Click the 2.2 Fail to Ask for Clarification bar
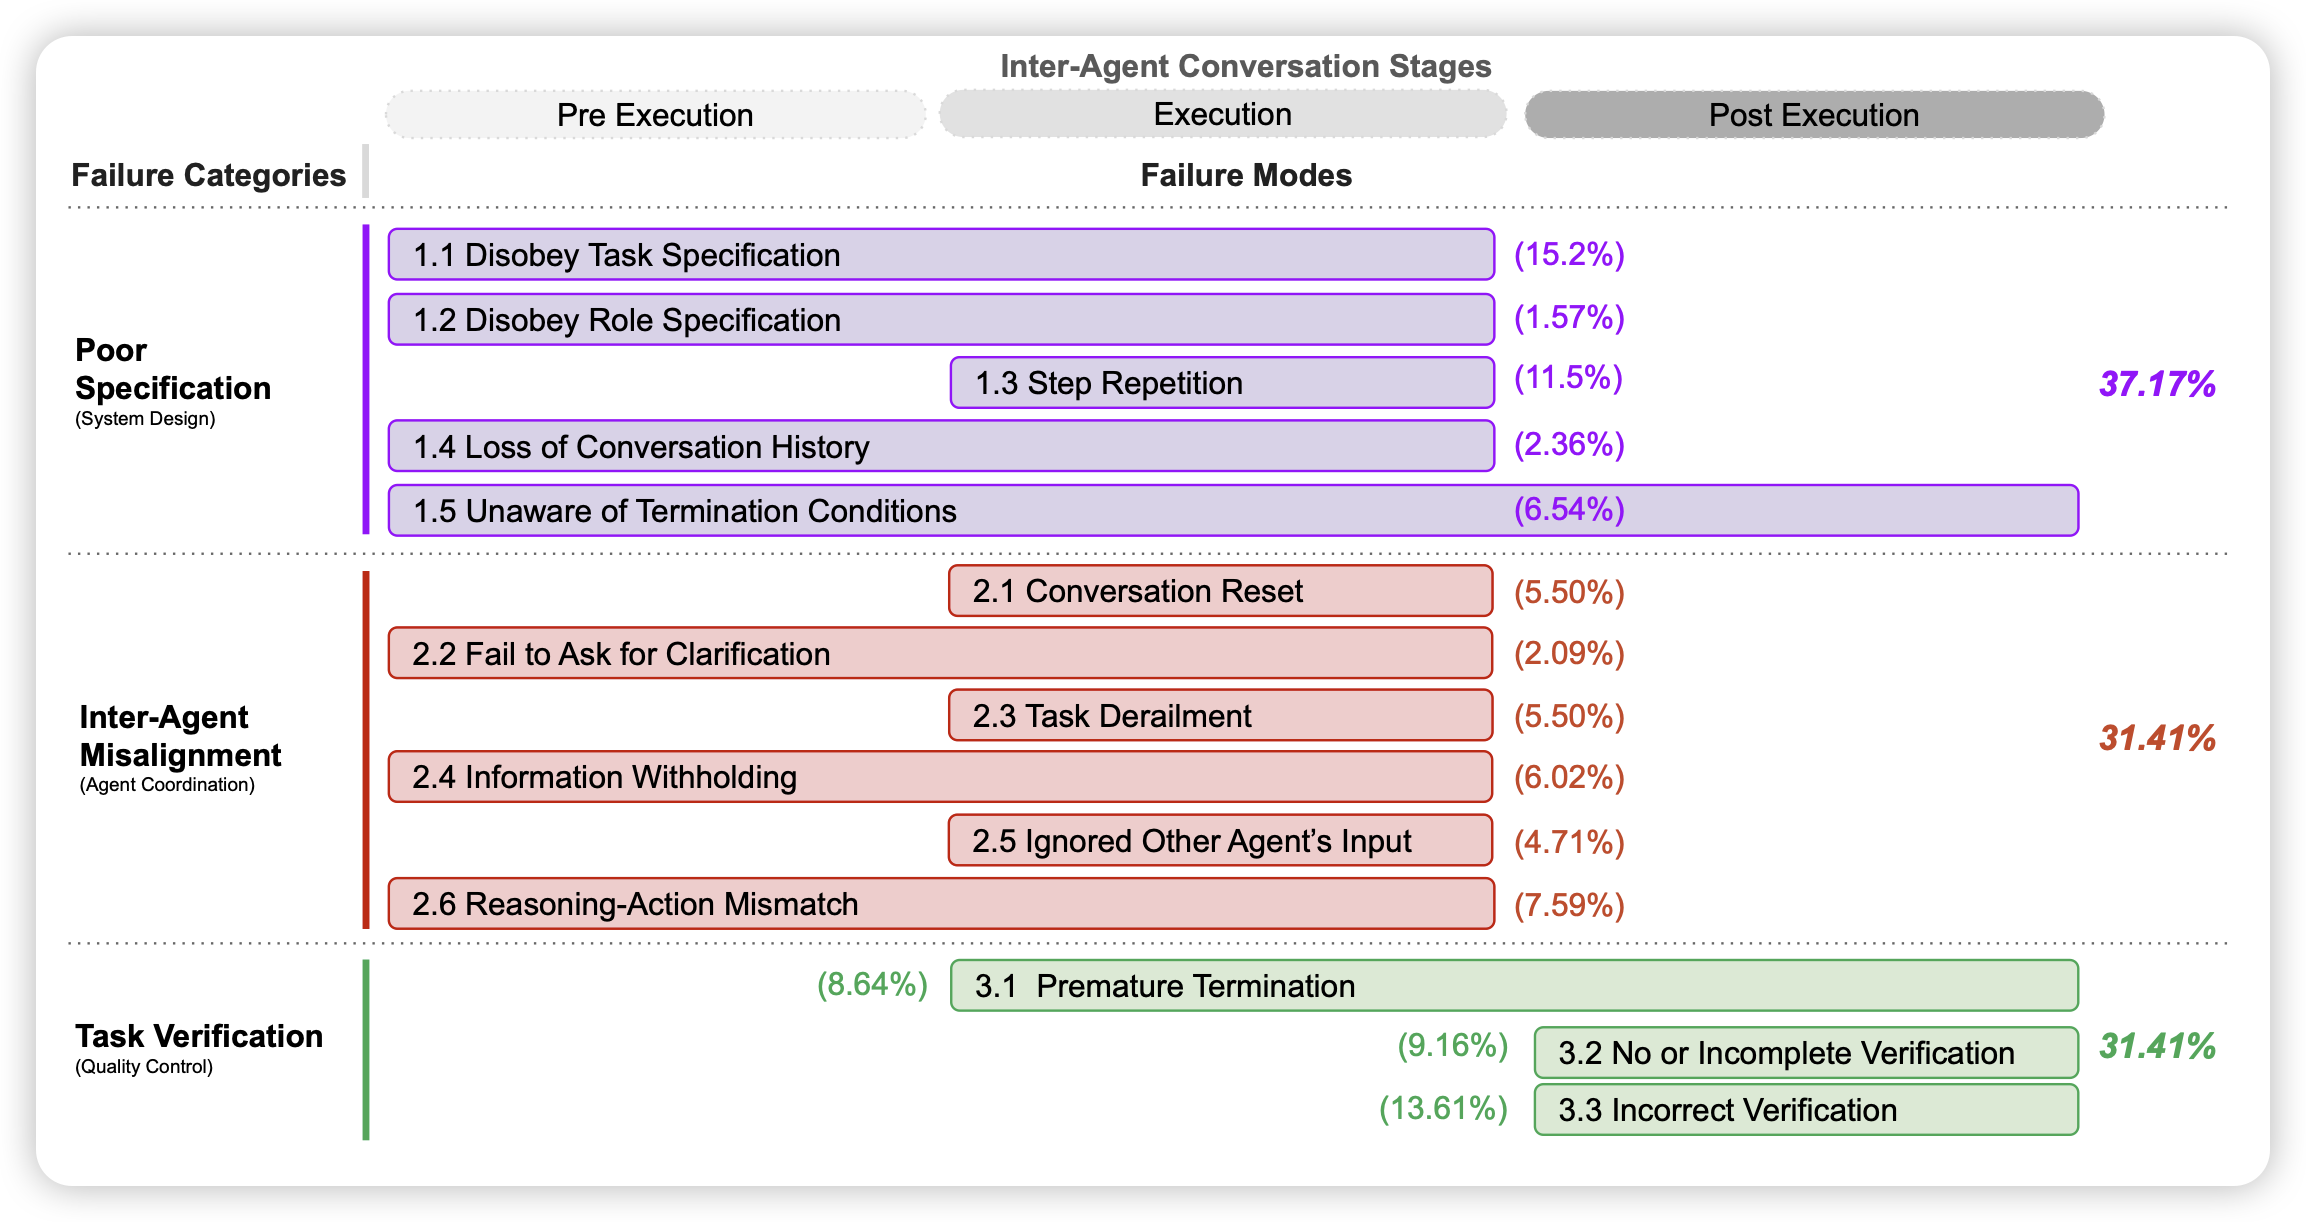This screenshot has width=2306, height=1222. [x=939, y=654]
